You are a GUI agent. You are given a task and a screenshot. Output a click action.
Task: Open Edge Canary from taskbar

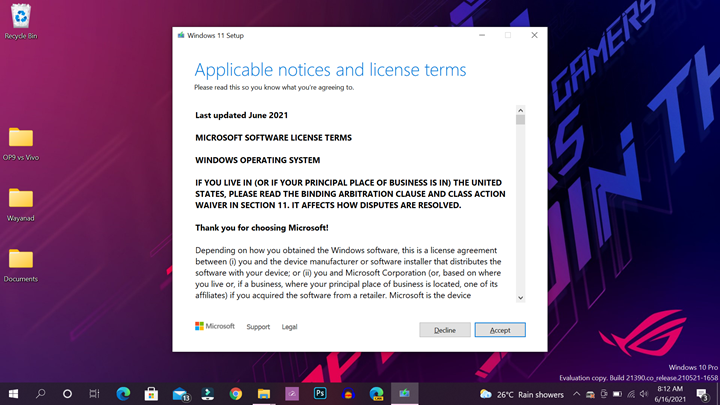[377, 394]
